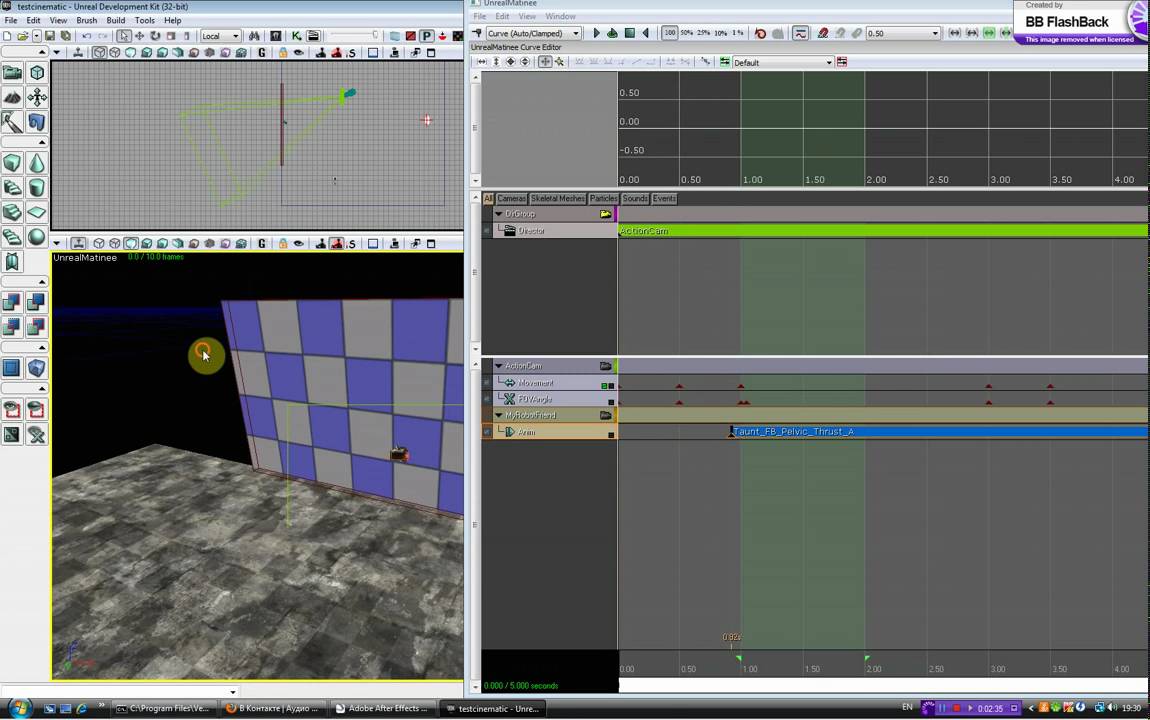This screenshot has height=720, width=1150.
Task: Set playback speed to 50%
Action: [x=686, y=33]
